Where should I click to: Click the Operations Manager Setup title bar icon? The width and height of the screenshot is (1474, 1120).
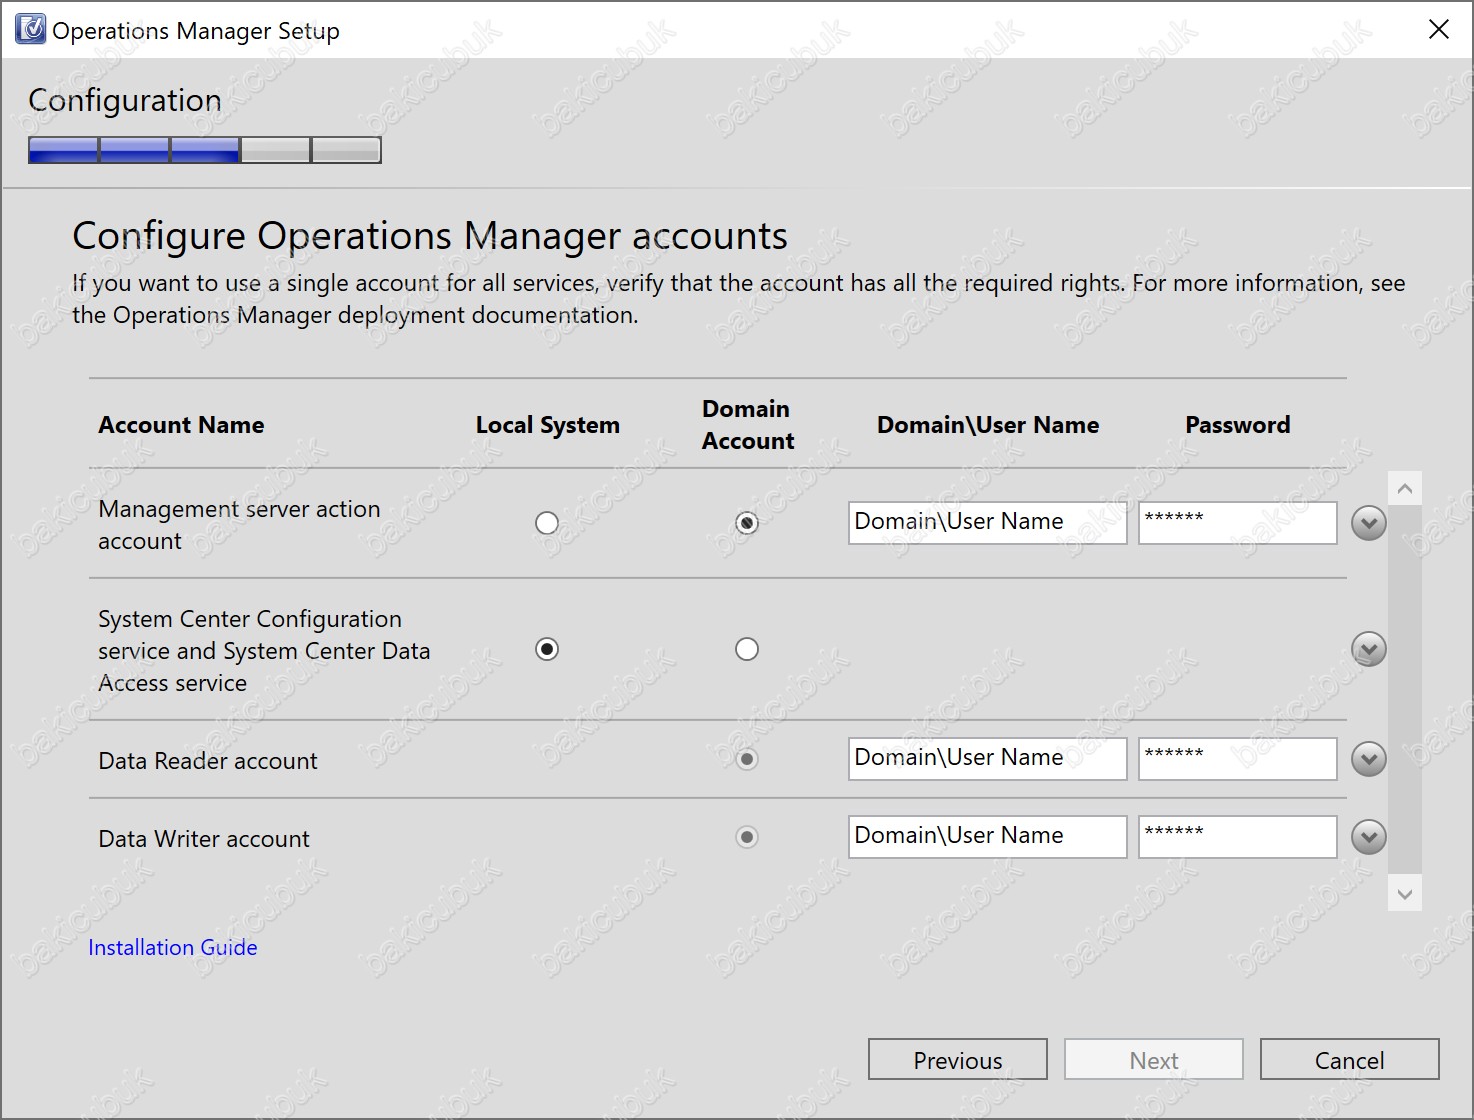(x=30, y=30)
